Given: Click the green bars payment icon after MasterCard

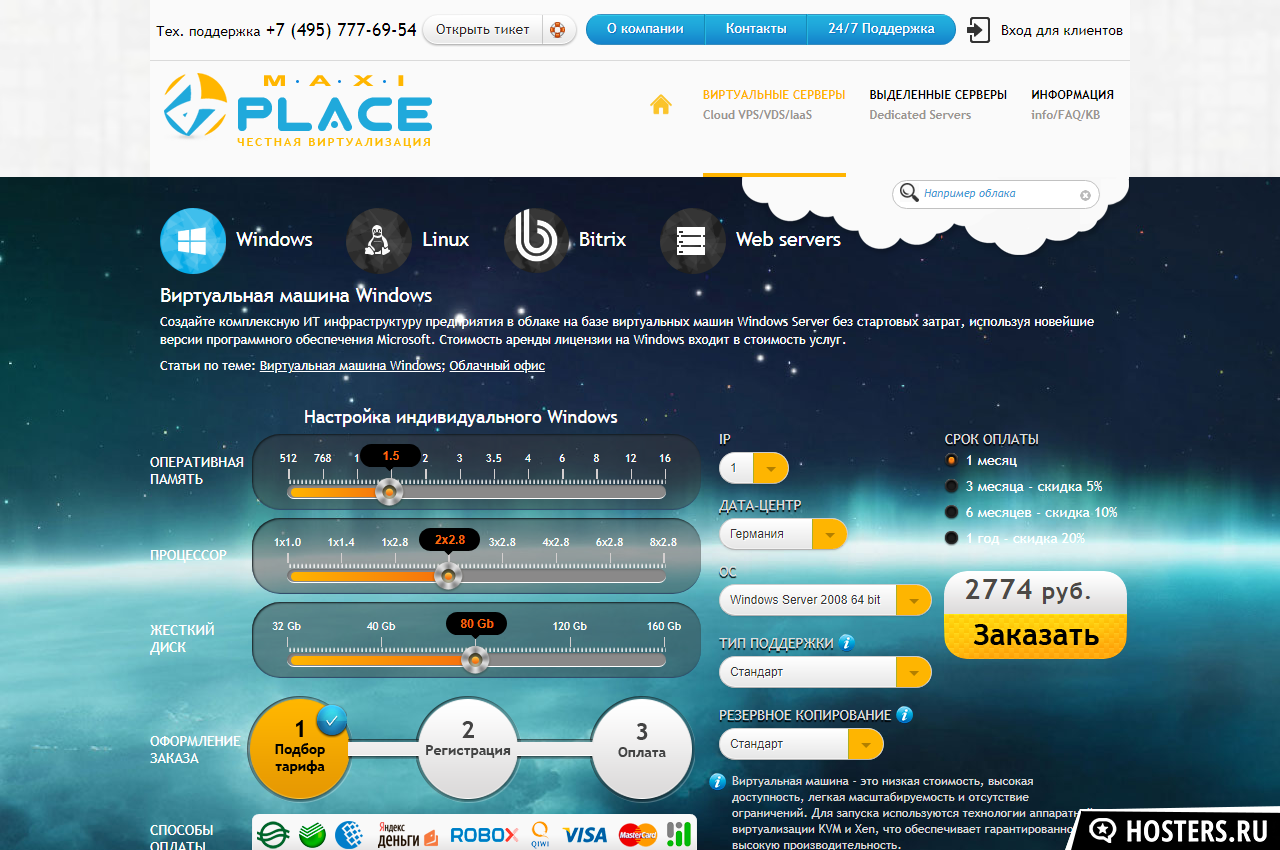Looking at the screenshot, I should pos(679,834).
